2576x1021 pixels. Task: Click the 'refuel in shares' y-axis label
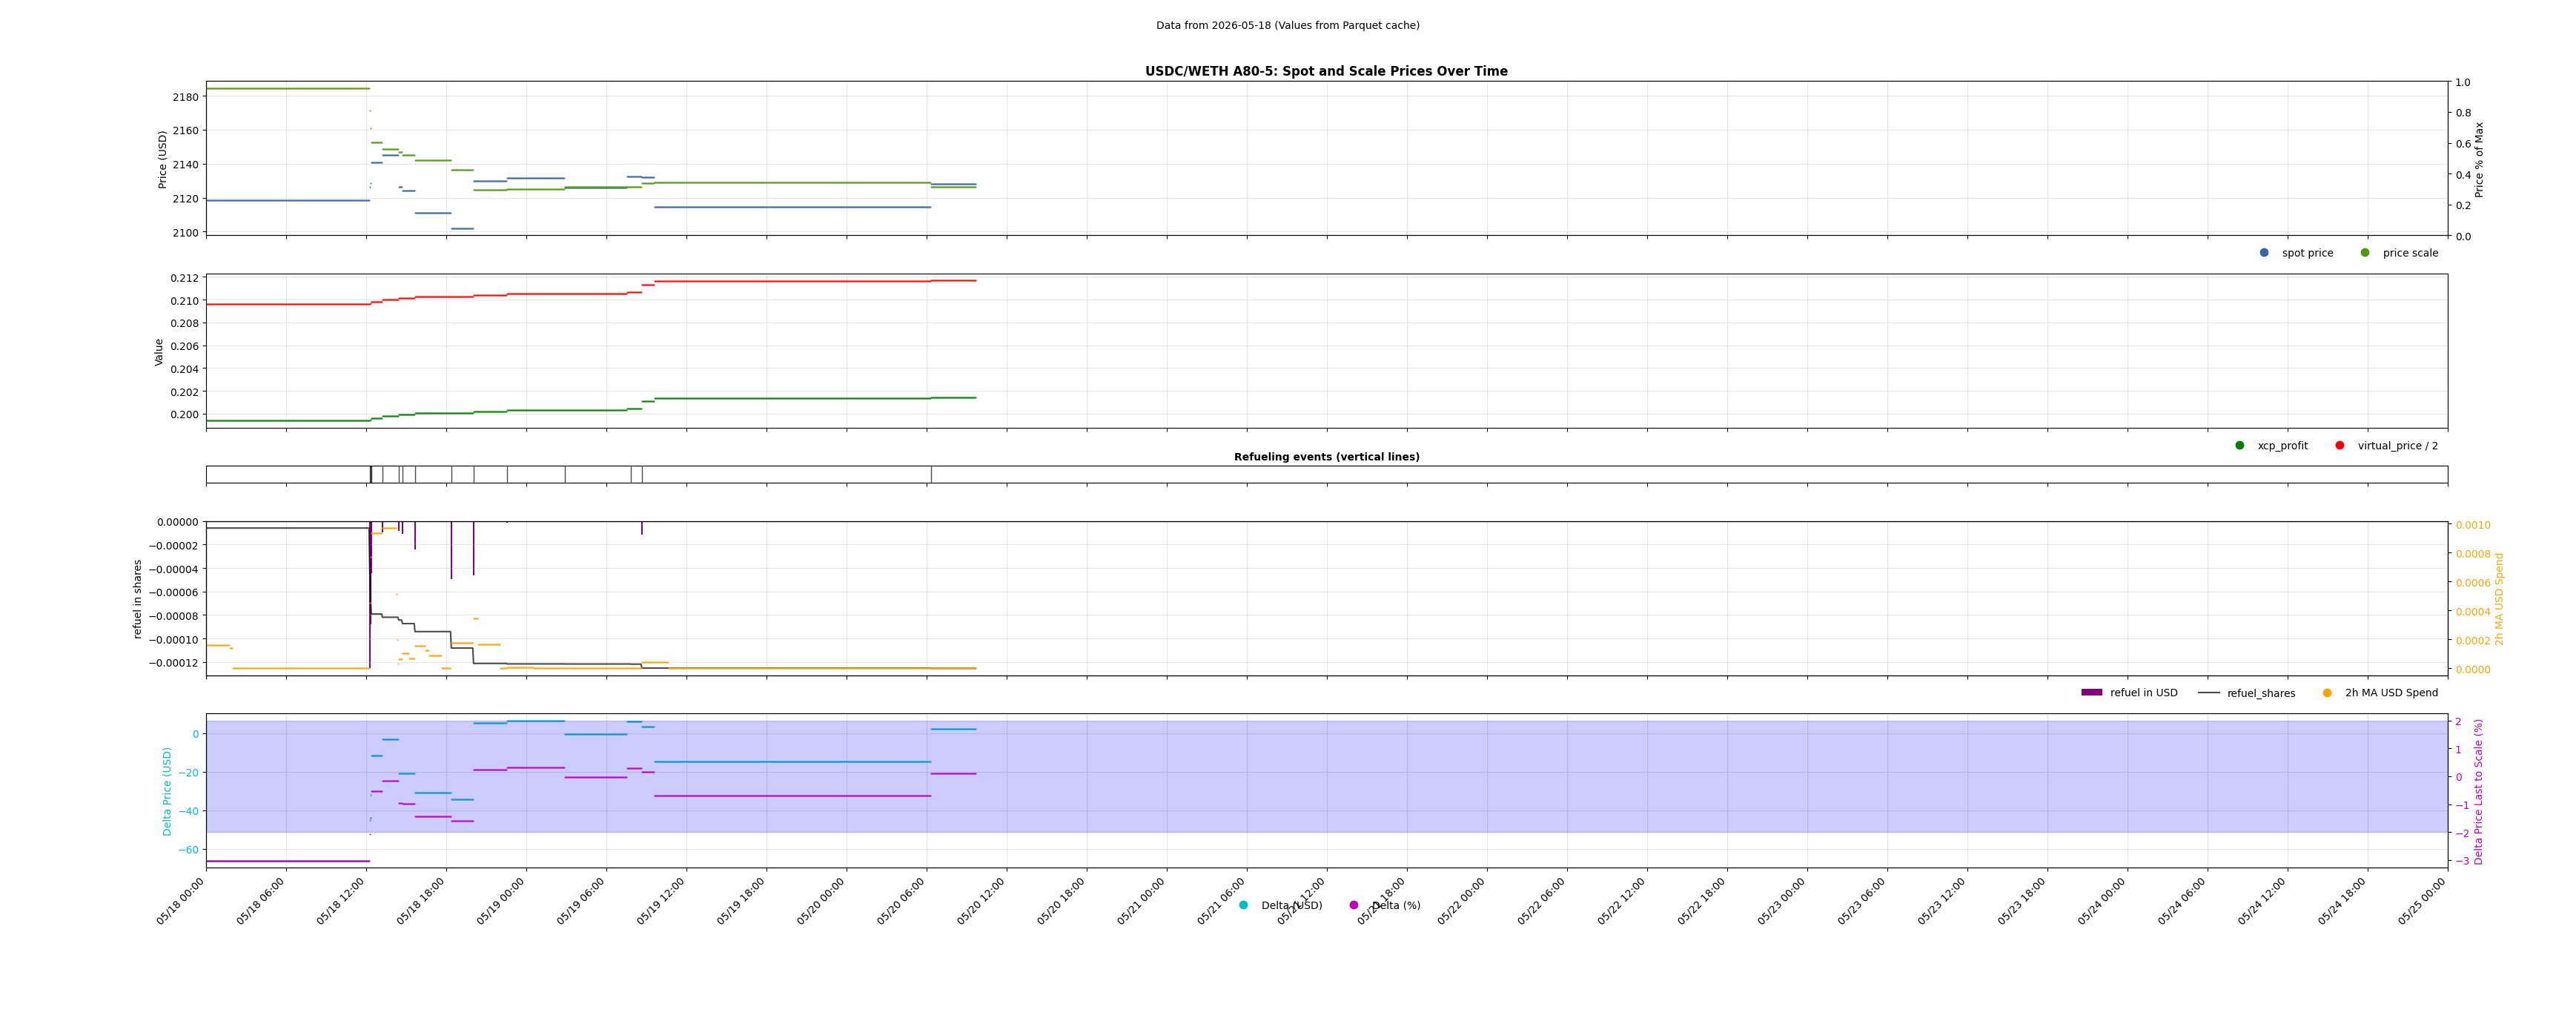click(x=139, y=599)
